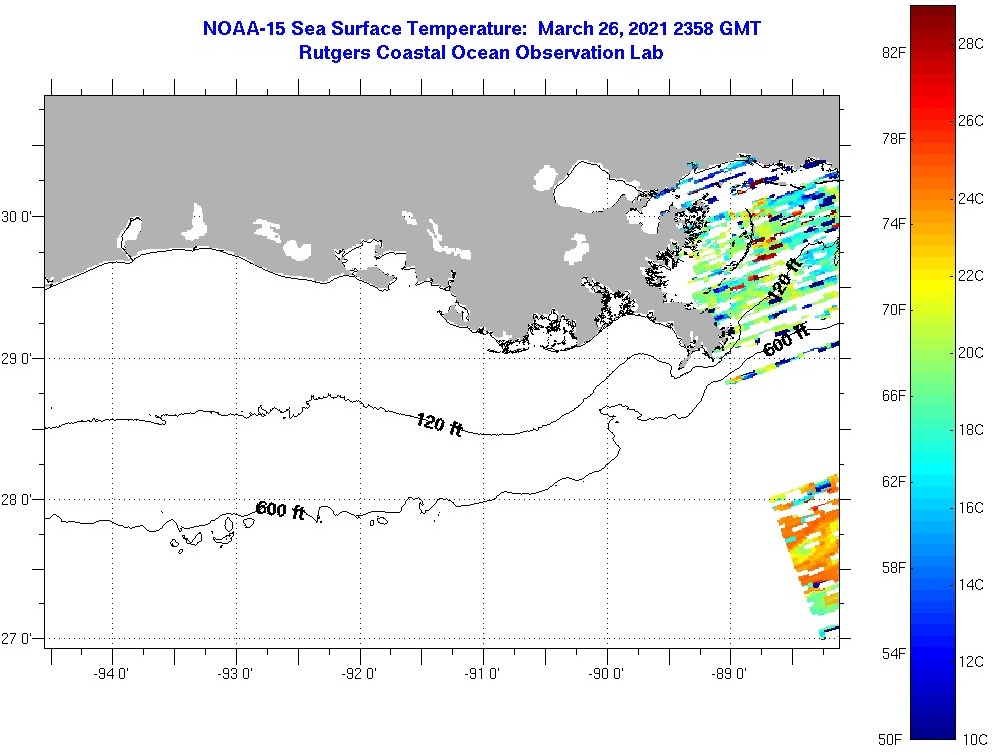Click the '50F' colorbar label

tap(890, 739)
